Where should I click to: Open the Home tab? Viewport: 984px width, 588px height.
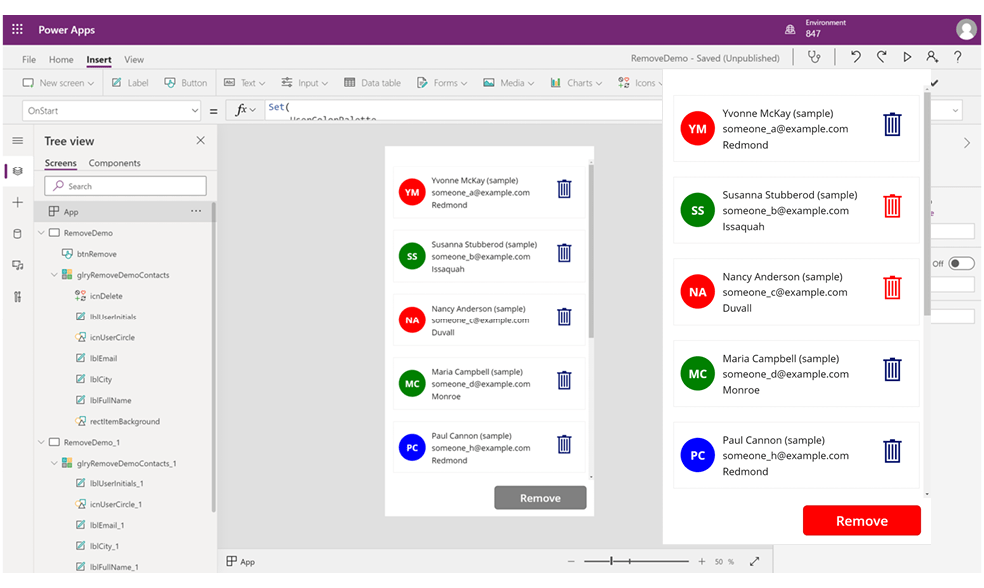[61, 60]
